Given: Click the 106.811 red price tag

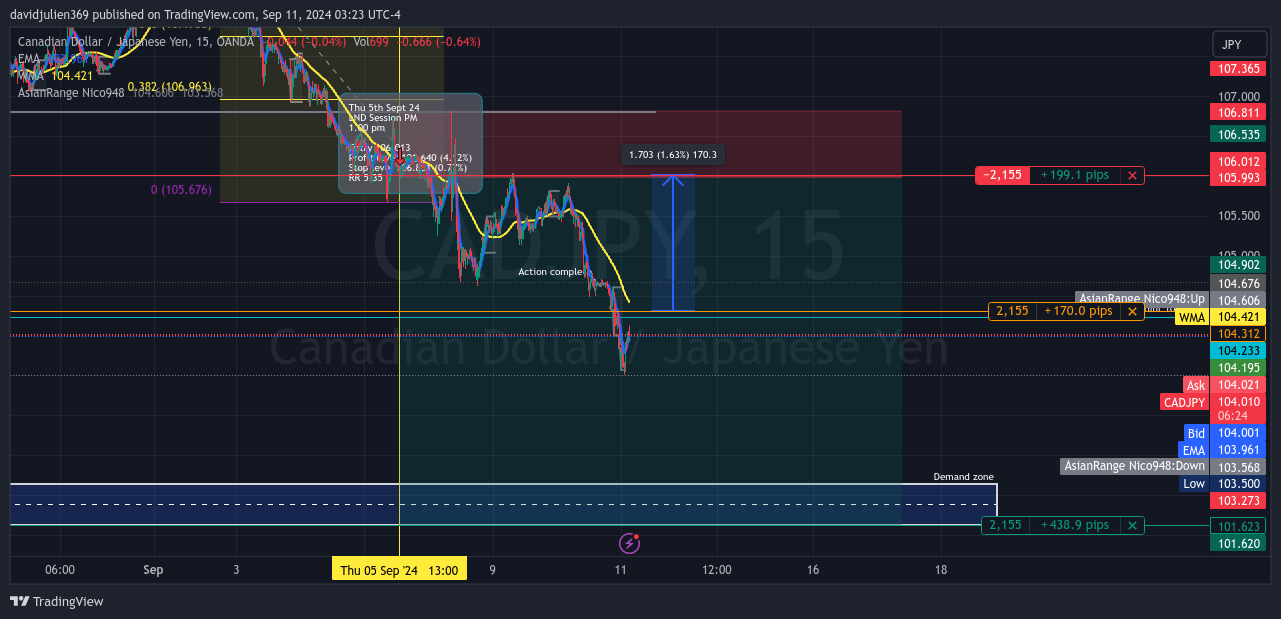Looking at the screenshot, I should pyautogui.click(x=1238, y=113).
